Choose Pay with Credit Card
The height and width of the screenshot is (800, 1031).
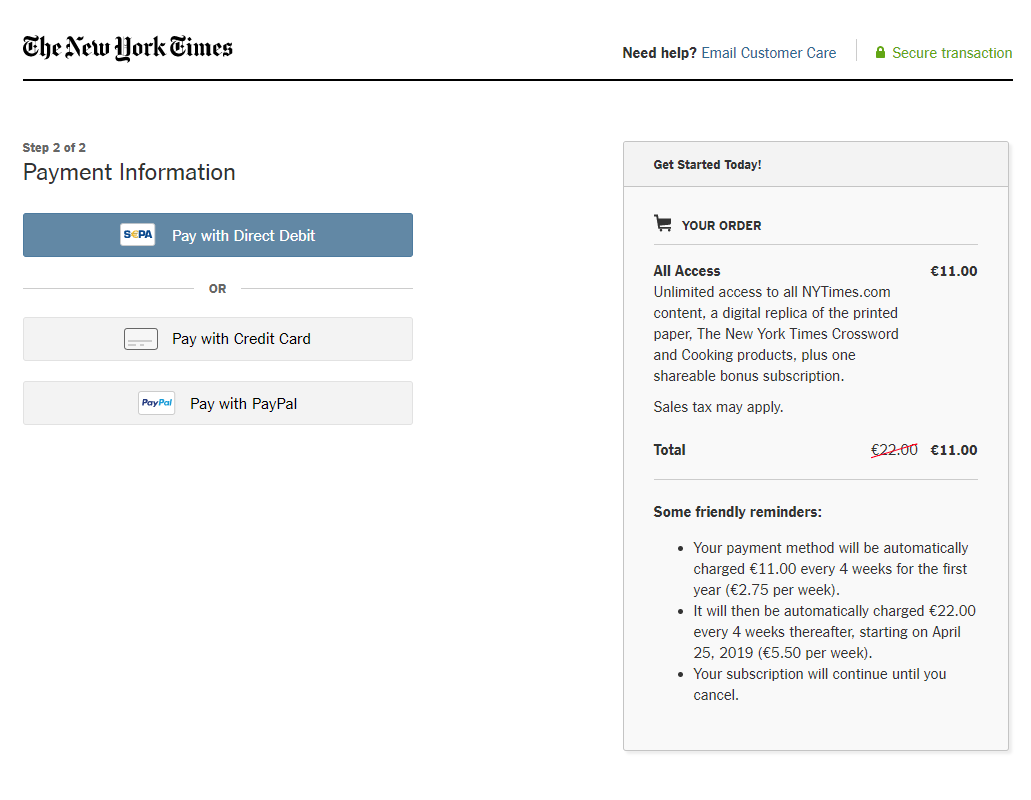(218, 339)
